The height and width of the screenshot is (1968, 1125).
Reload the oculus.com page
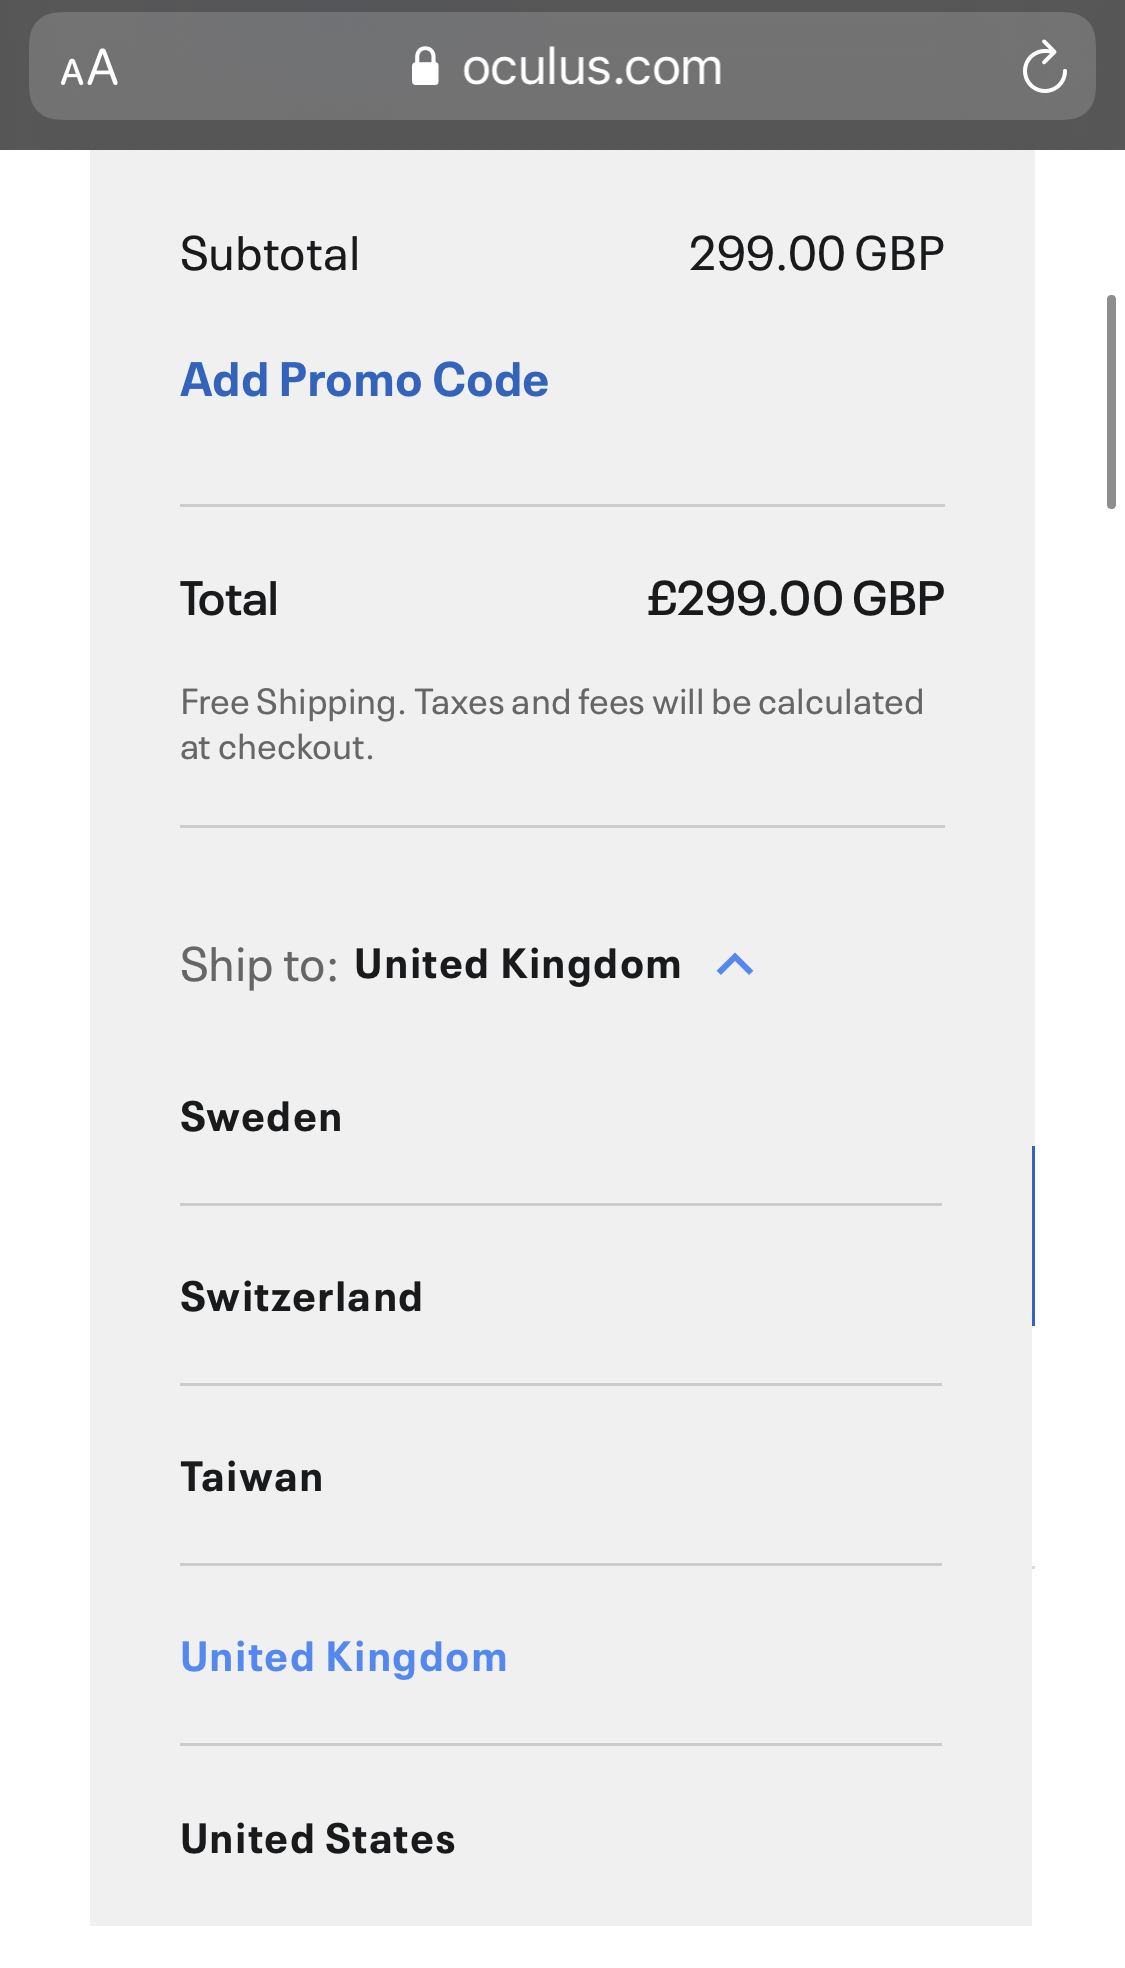click(1044, 68)
